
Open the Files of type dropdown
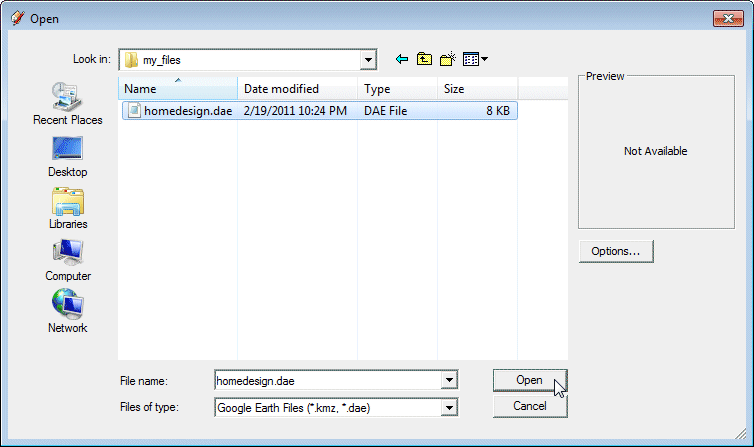coord(450,407)
